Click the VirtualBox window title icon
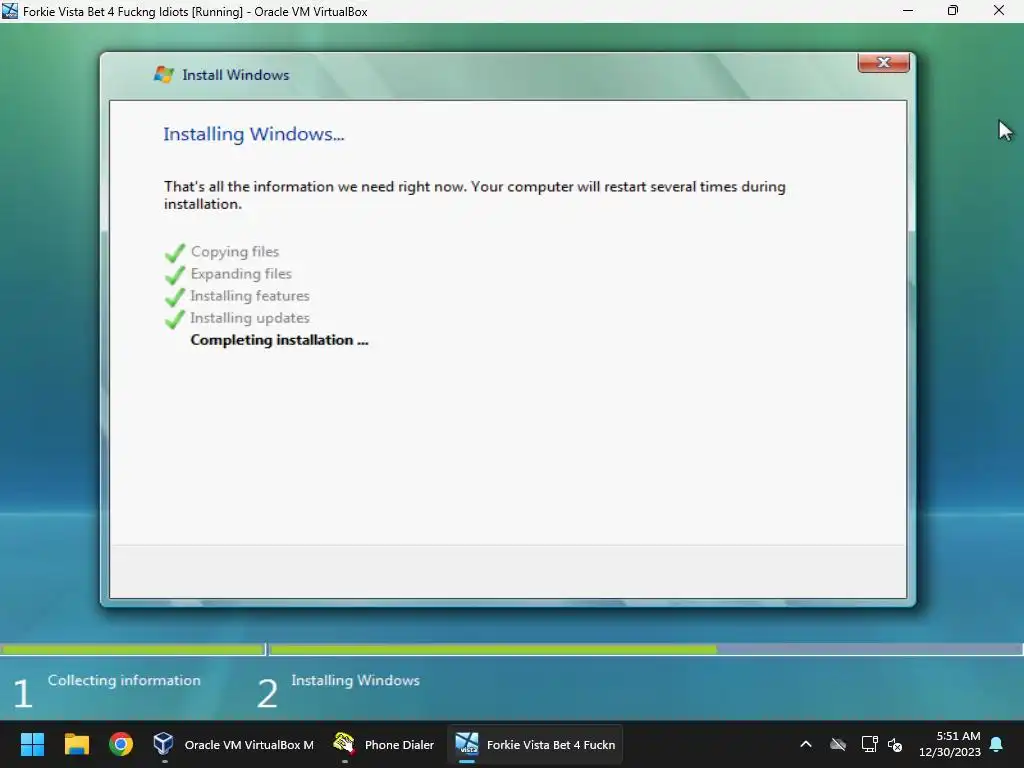1024x768 pixels. (10, 11)
